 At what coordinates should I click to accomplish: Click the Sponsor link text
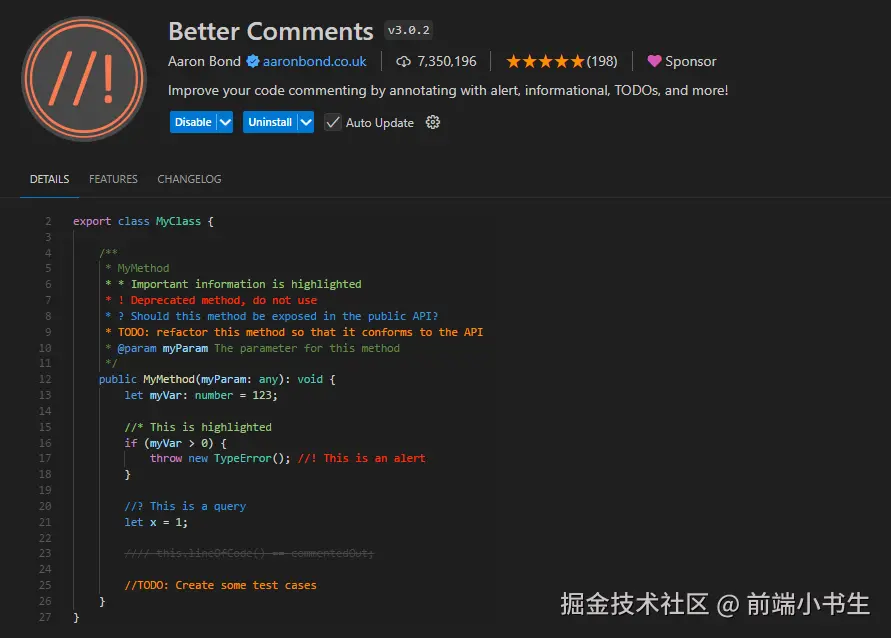690,61
